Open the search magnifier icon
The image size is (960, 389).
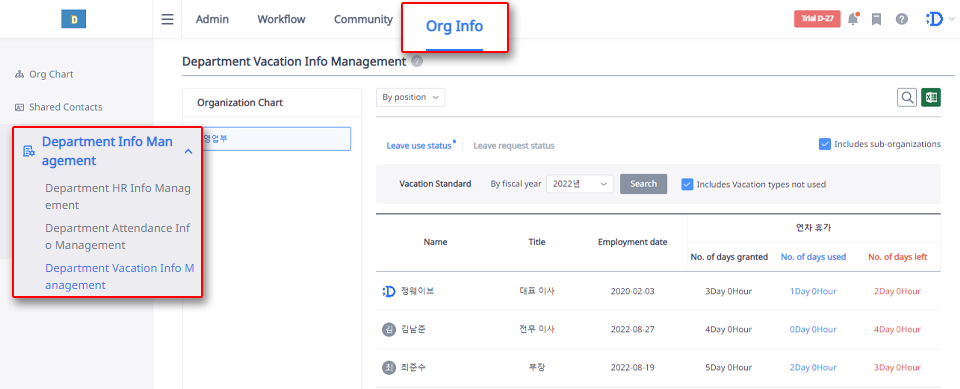(907, 97)
